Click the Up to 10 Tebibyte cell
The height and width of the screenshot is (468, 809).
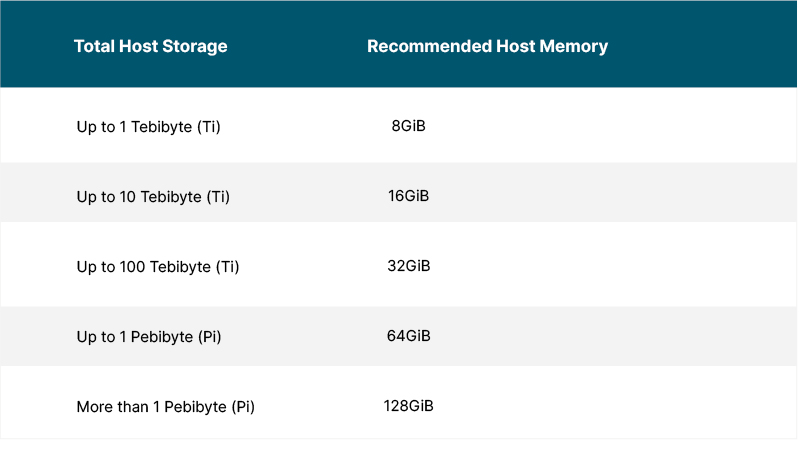[153, 197]
